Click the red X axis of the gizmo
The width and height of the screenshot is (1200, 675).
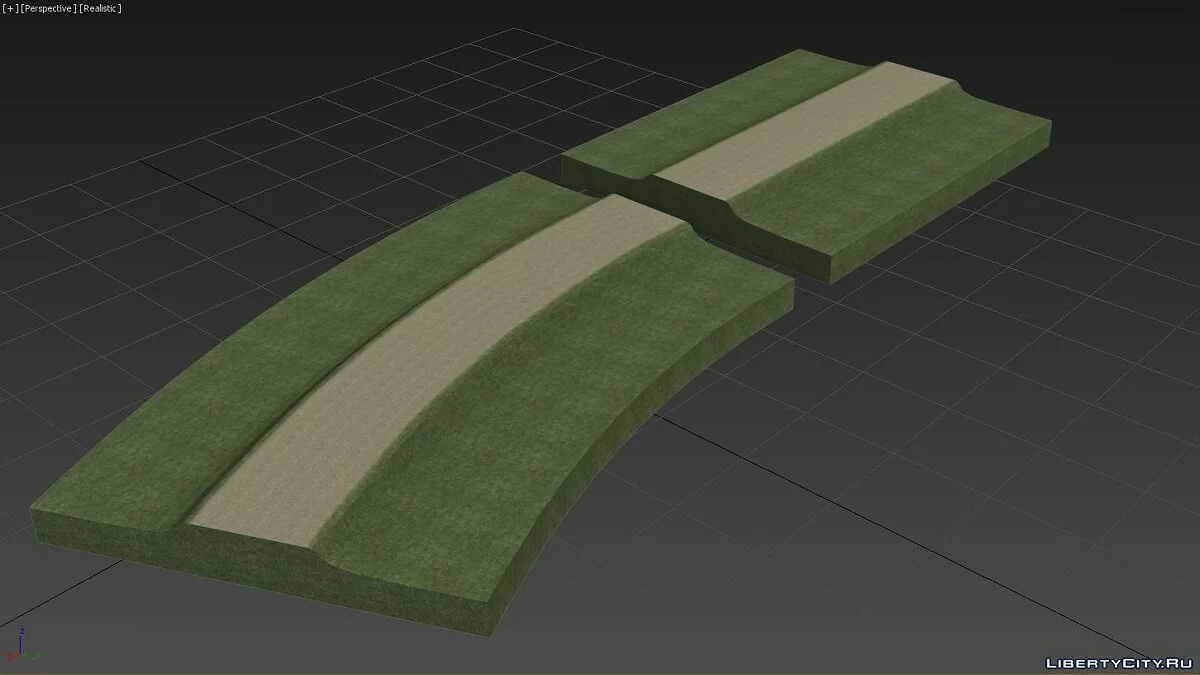pos(12,657)
